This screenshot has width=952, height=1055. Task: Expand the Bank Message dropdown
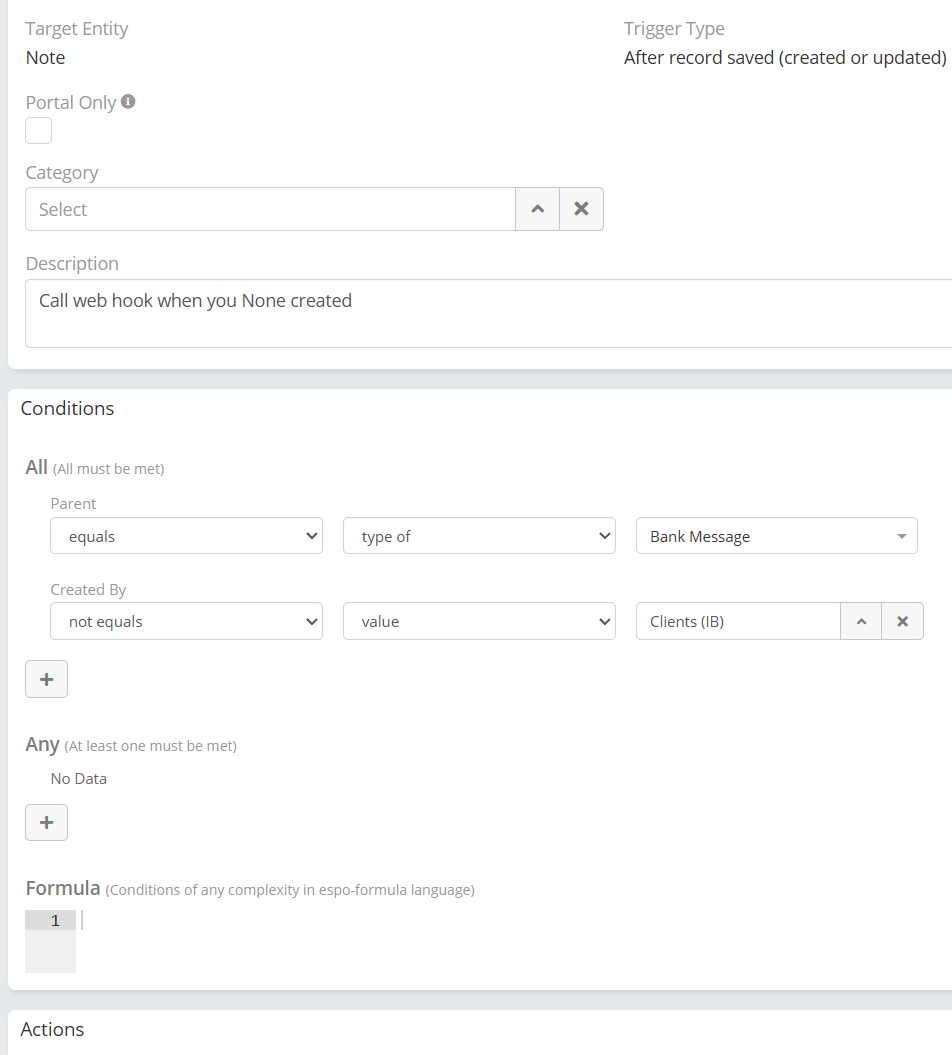pyautogui.click(x=776, y=536)
